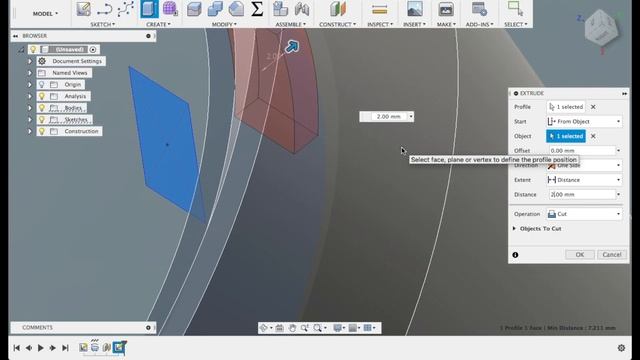The width and height of the screenshot is (640, 360).
Task: Select the Combine bodies icon in Modify
Action: [215, 9]
